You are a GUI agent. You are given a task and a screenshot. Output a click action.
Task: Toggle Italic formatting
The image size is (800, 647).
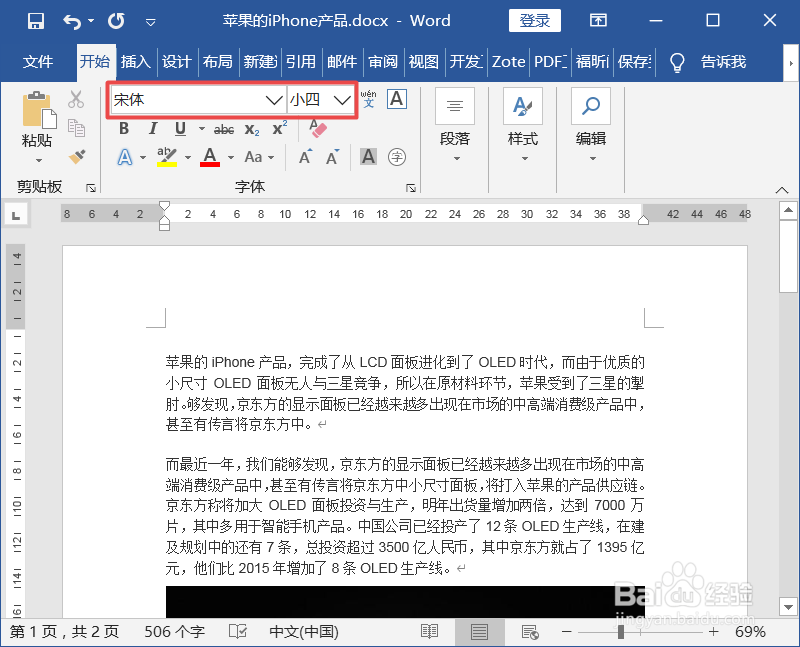point(153,129)
